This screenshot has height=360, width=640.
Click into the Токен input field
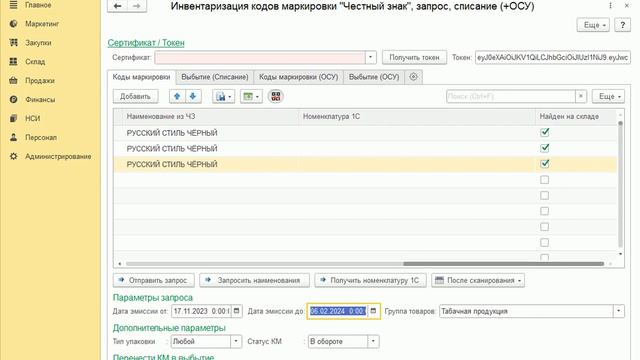point(553,58)
